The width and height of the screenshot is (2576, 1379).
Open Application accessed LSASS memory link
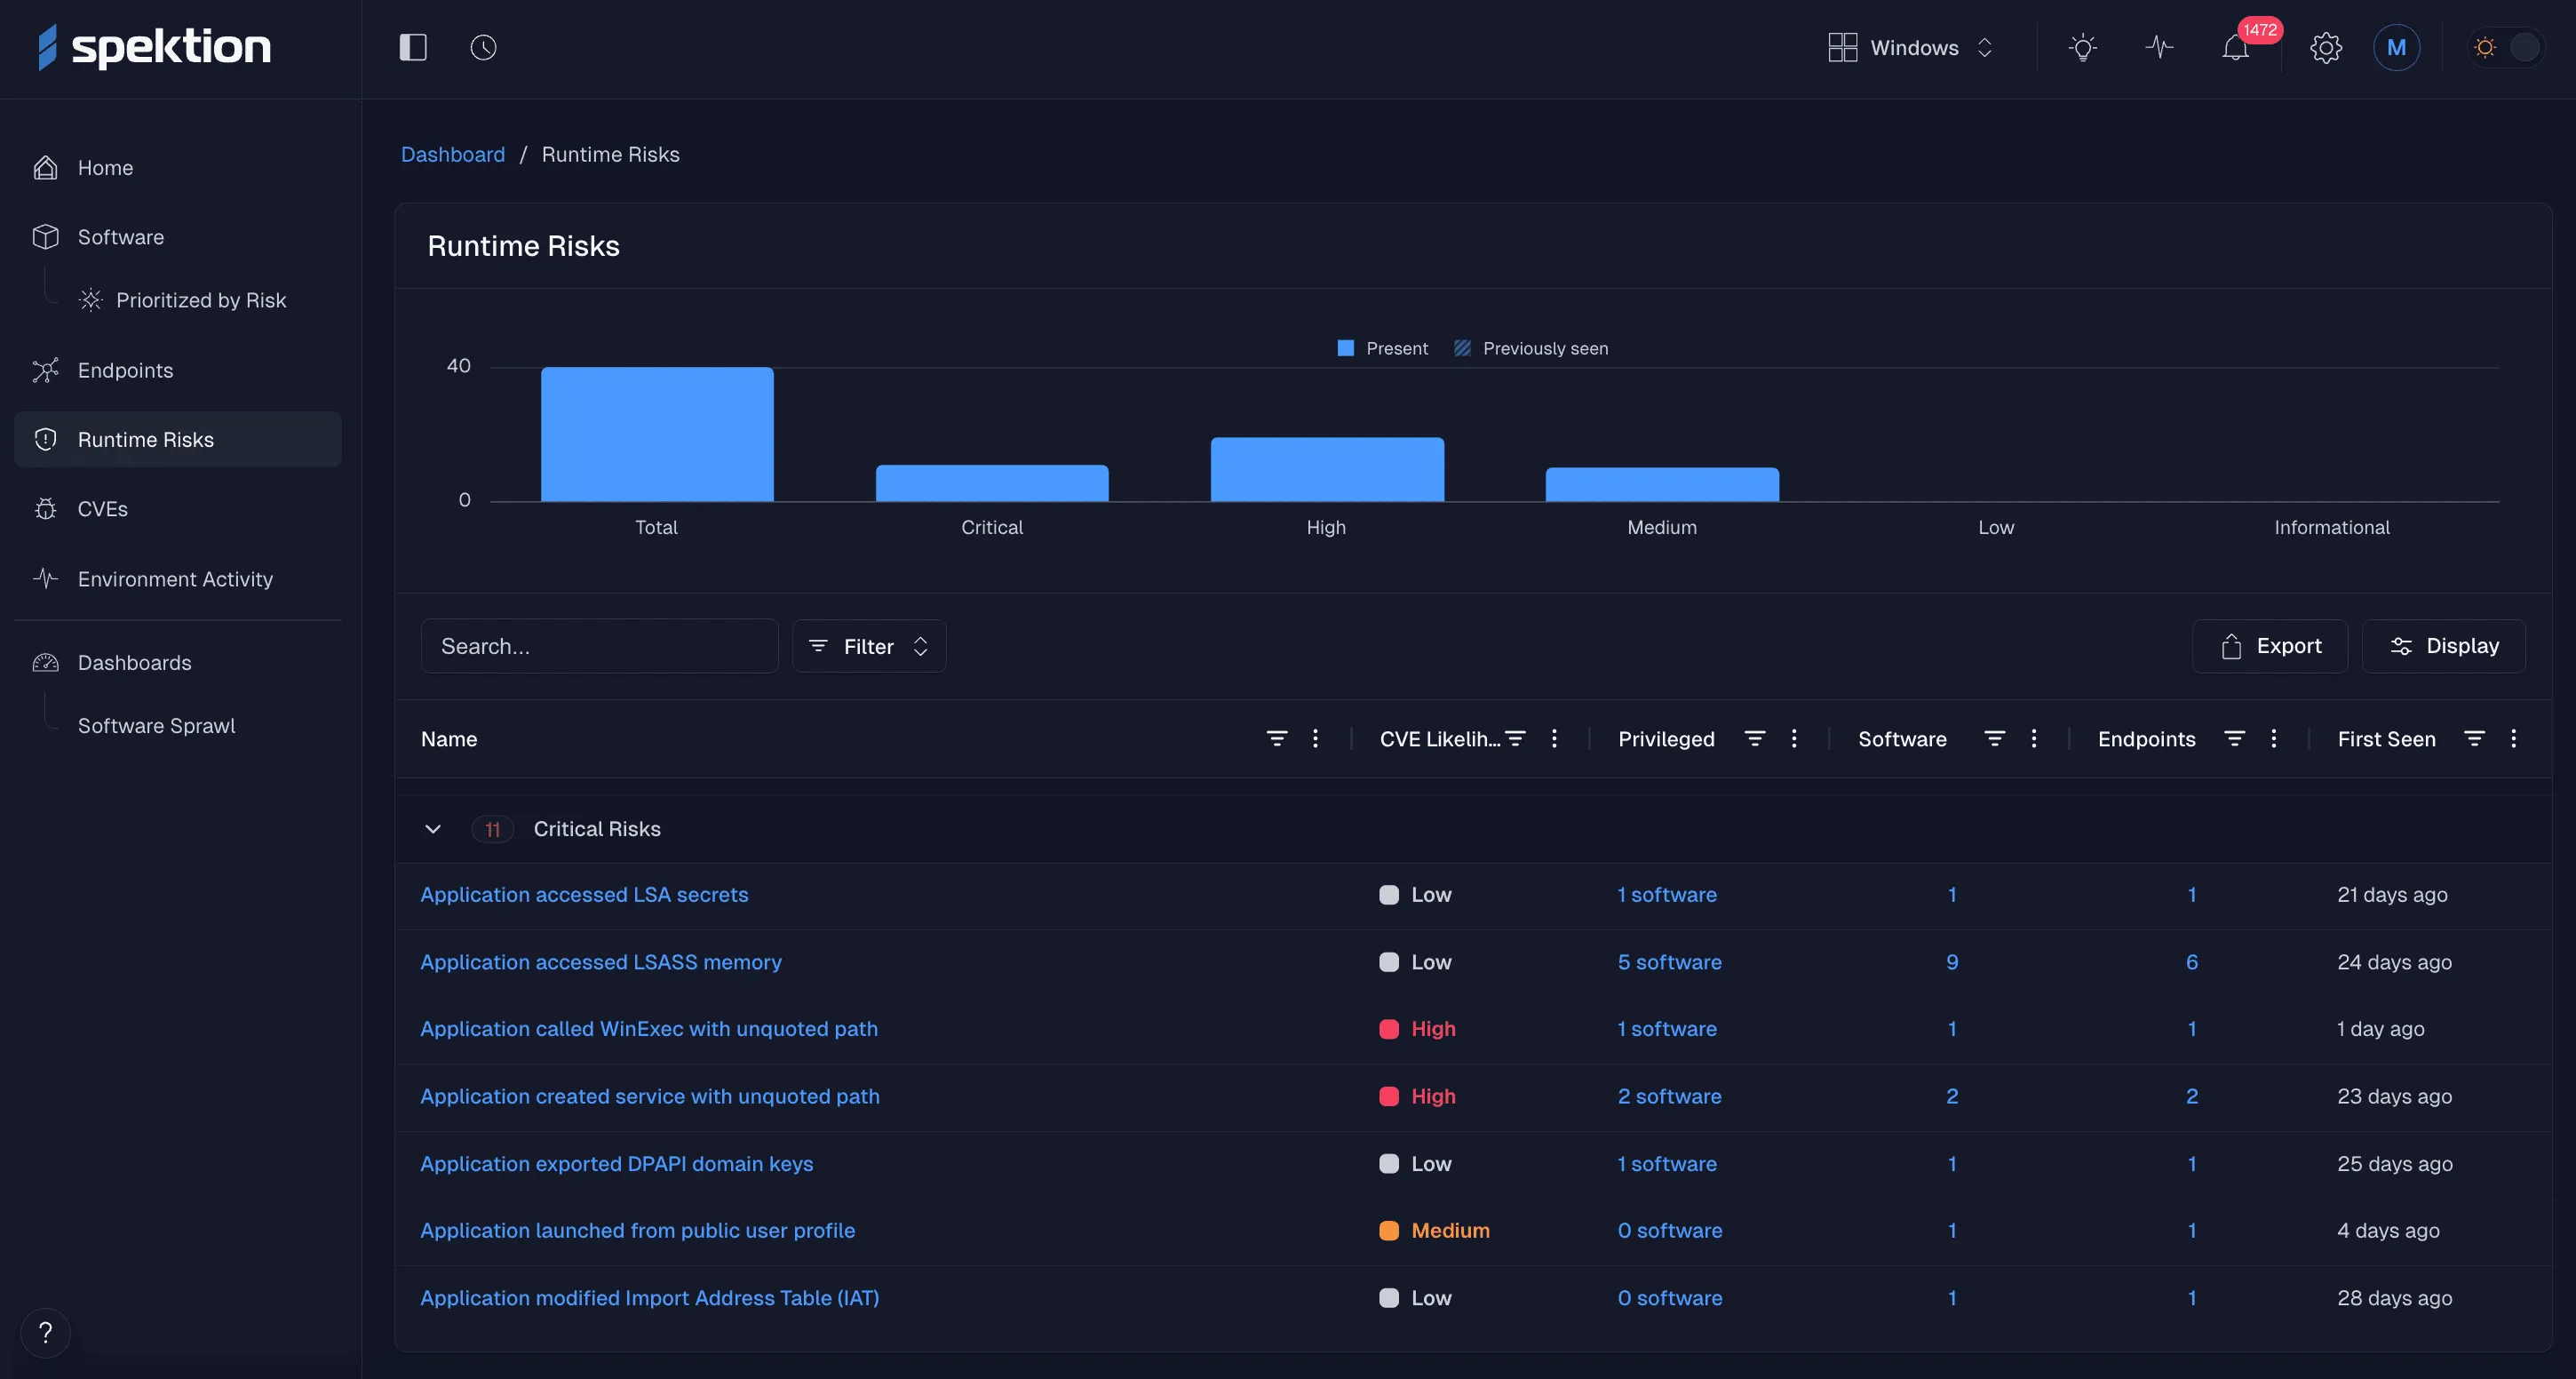point(600,962)
